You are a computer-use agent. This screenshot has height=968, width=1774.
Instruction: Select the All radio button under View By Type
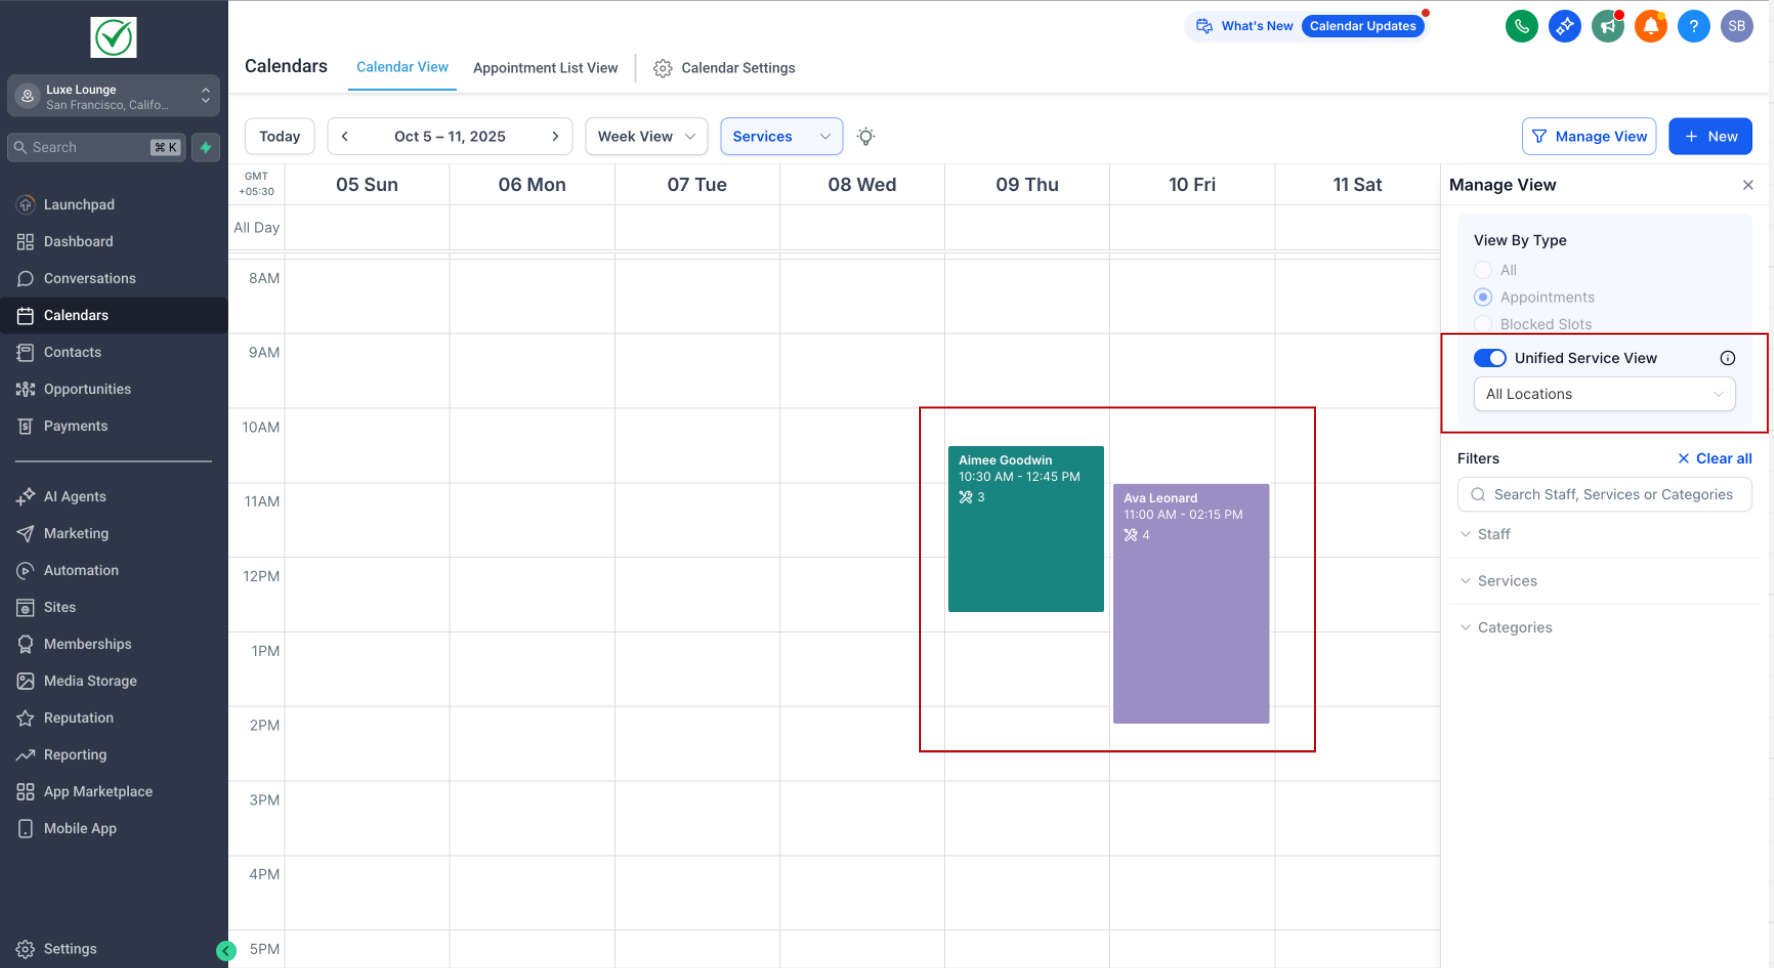click(1483, 270)
